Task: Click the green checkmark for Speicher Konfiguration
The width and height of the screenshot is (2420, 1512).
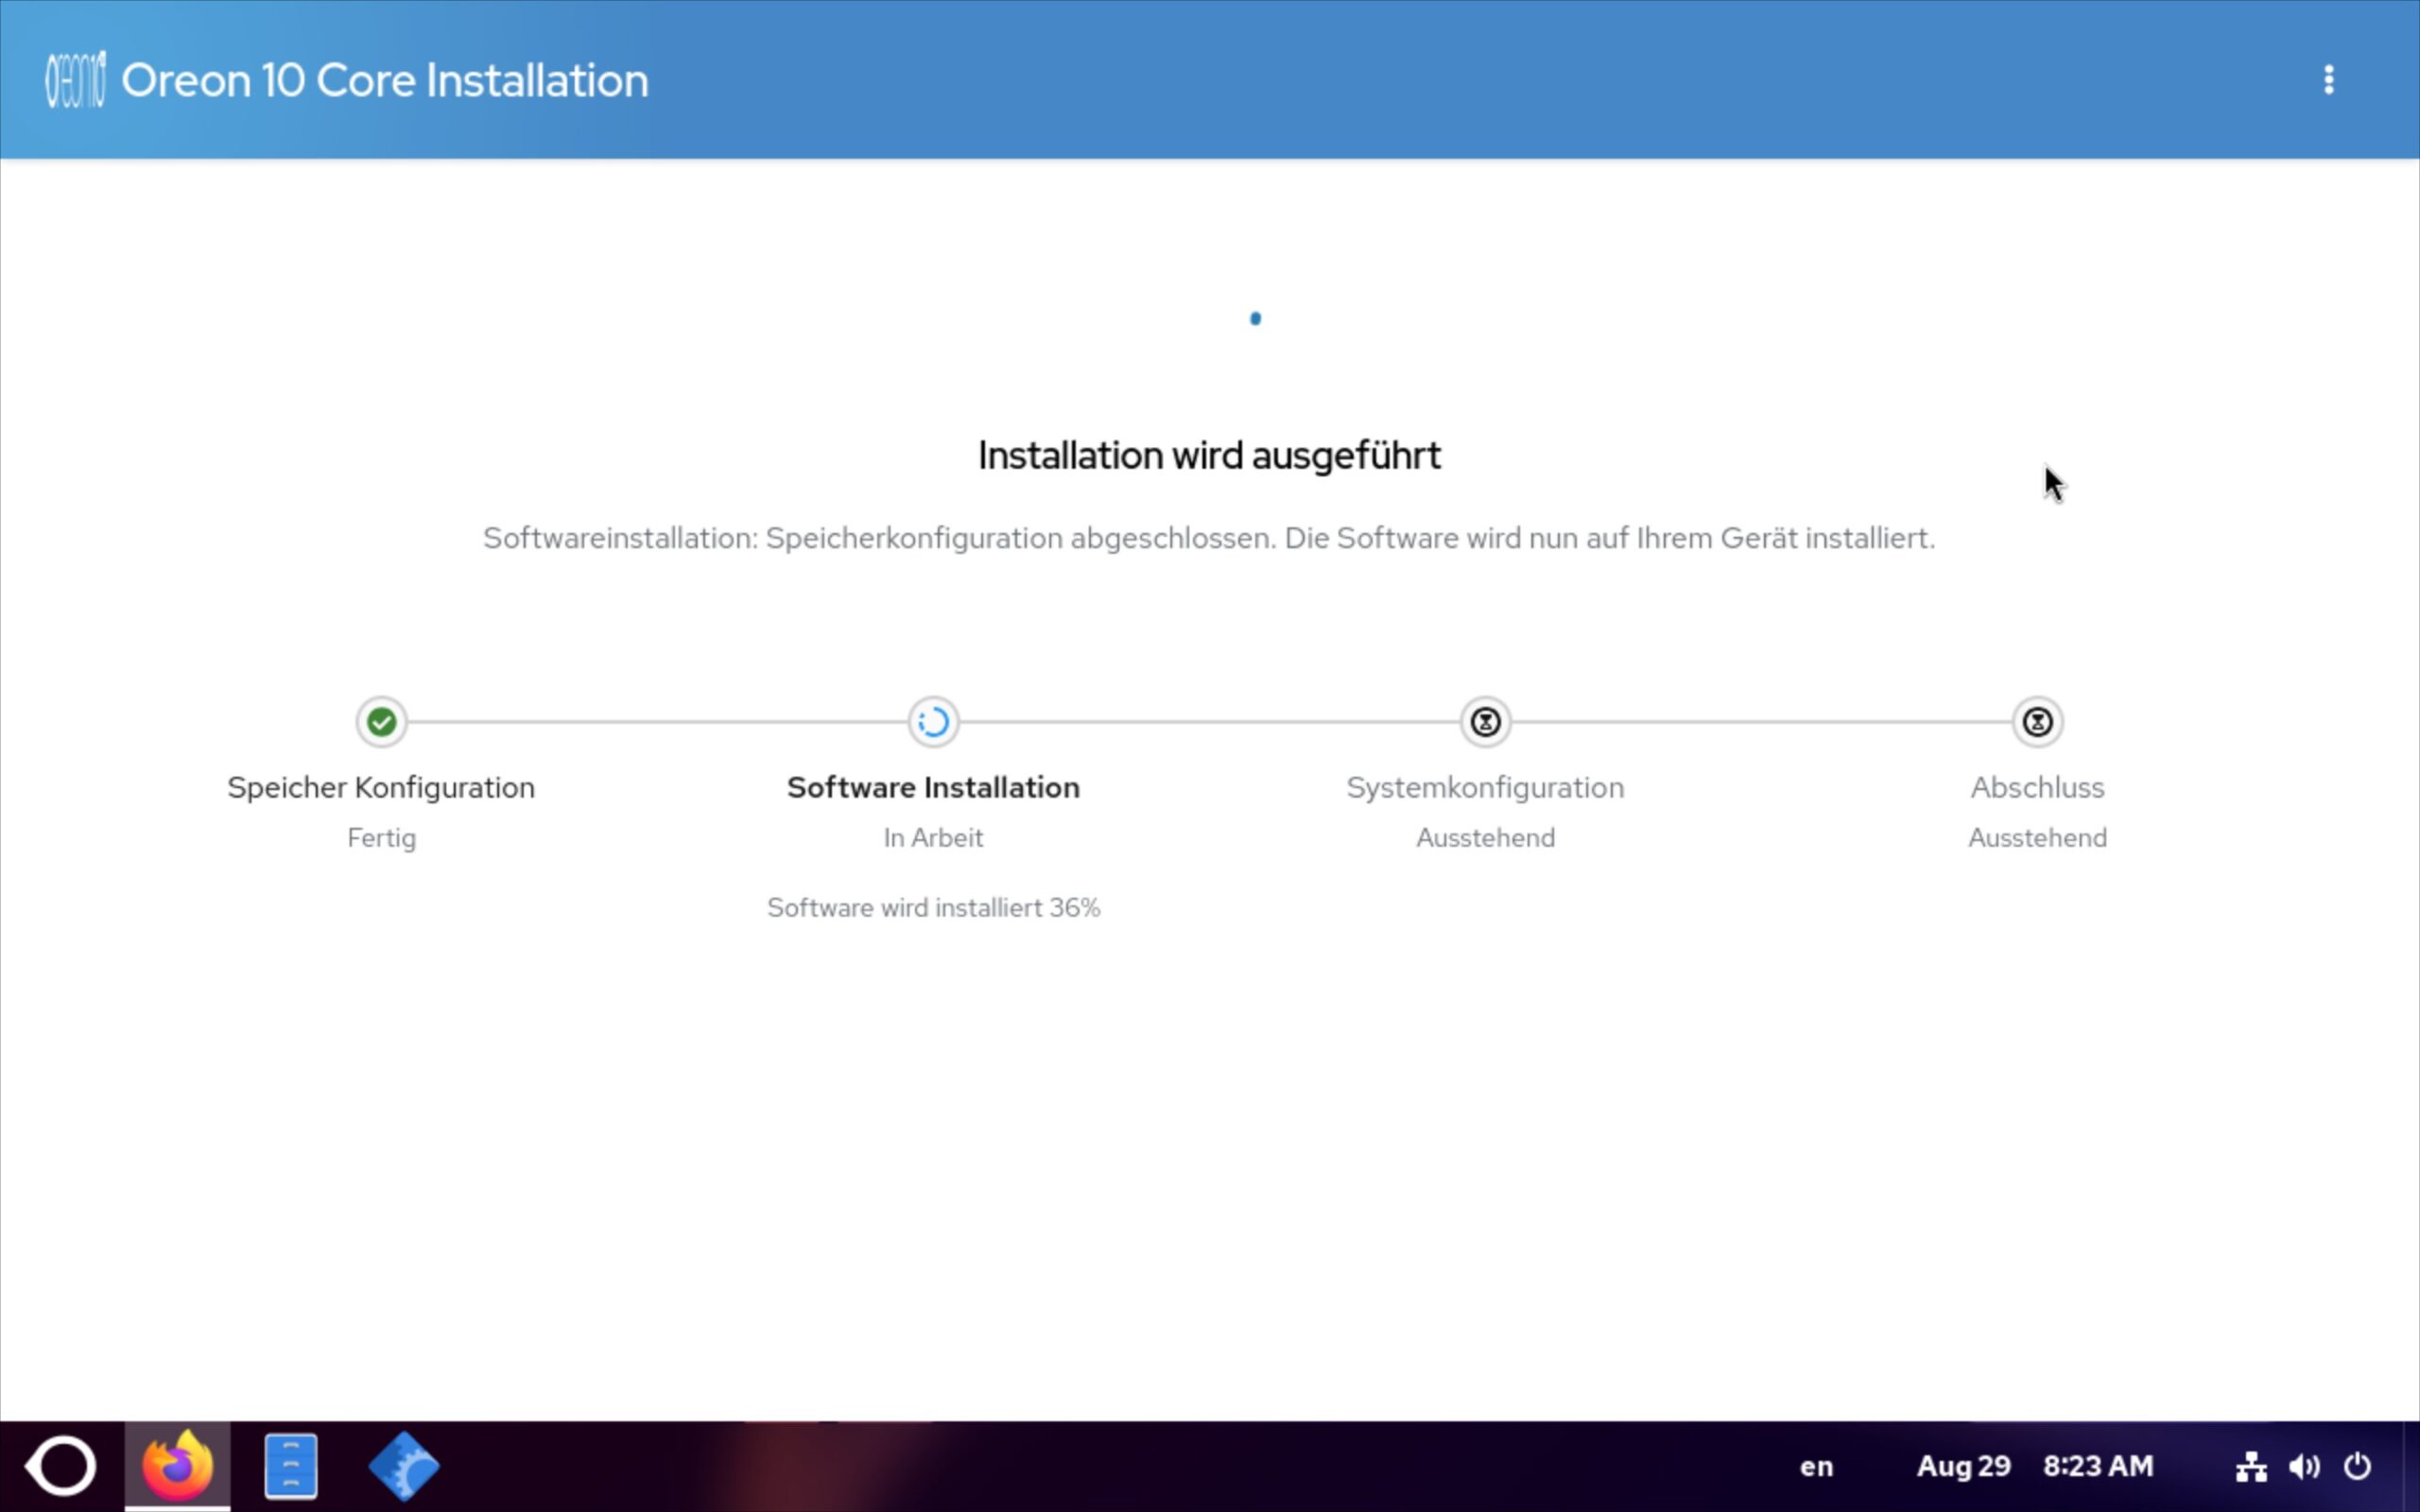Action: coord(381,721)
